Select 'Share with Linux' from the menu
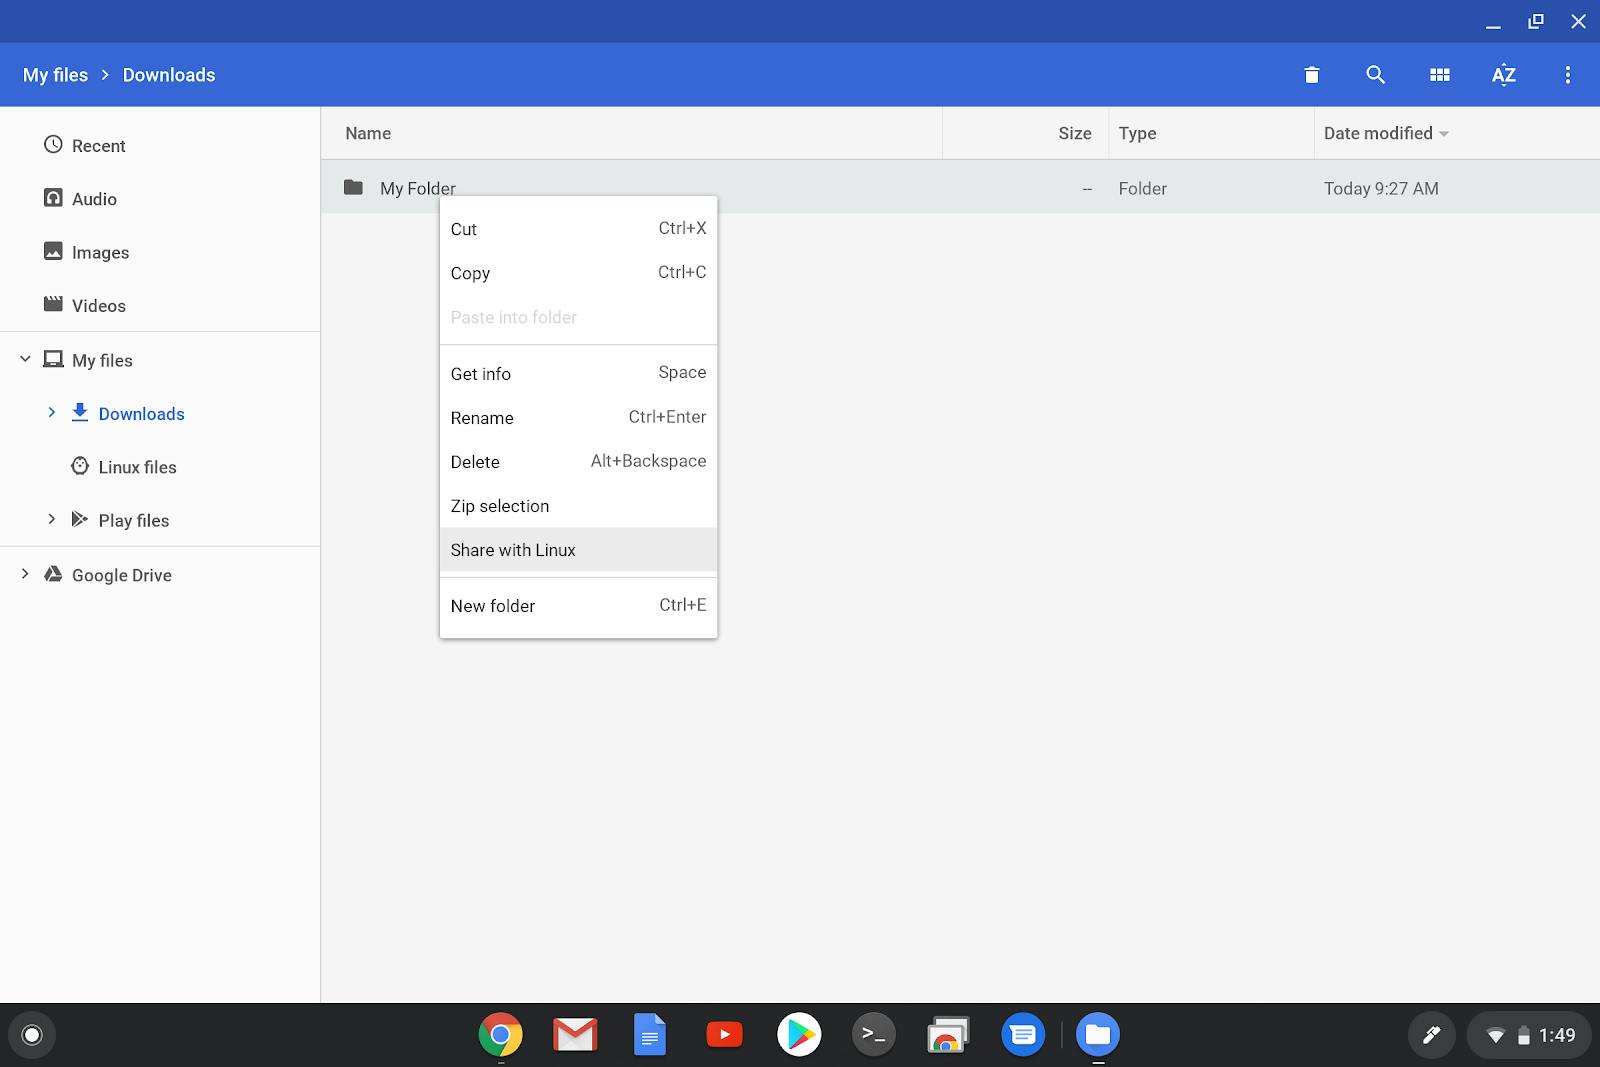The image size is (1600, 1067). tap(512, 549)
